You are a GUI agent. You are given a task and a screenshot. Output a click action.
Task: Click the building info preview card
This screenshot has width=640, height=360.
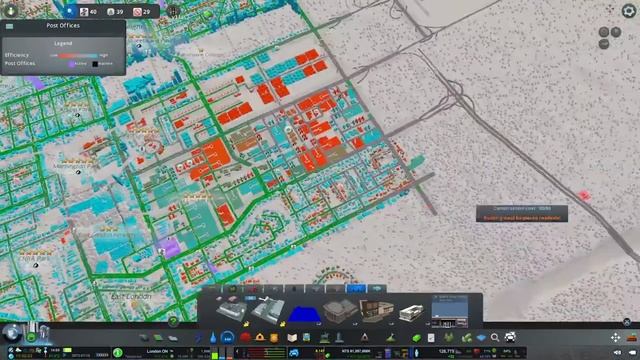450,311
